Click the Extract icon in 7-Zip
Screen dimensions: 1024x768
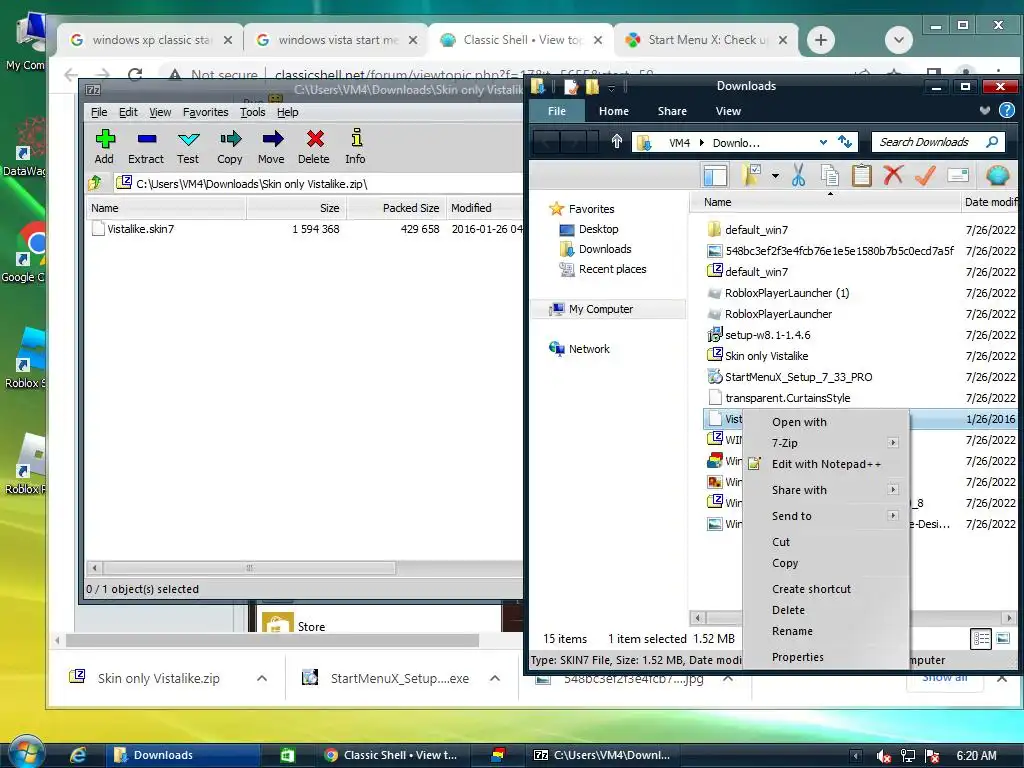click(146, 138)
